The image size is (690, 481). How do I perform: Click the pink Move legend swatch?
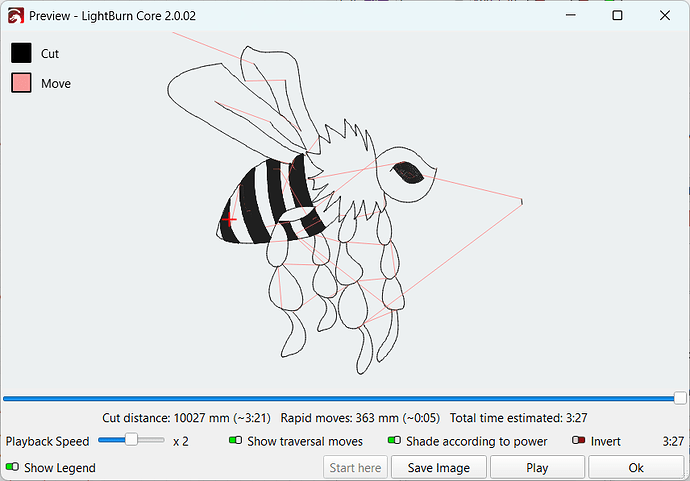(22, 83)
